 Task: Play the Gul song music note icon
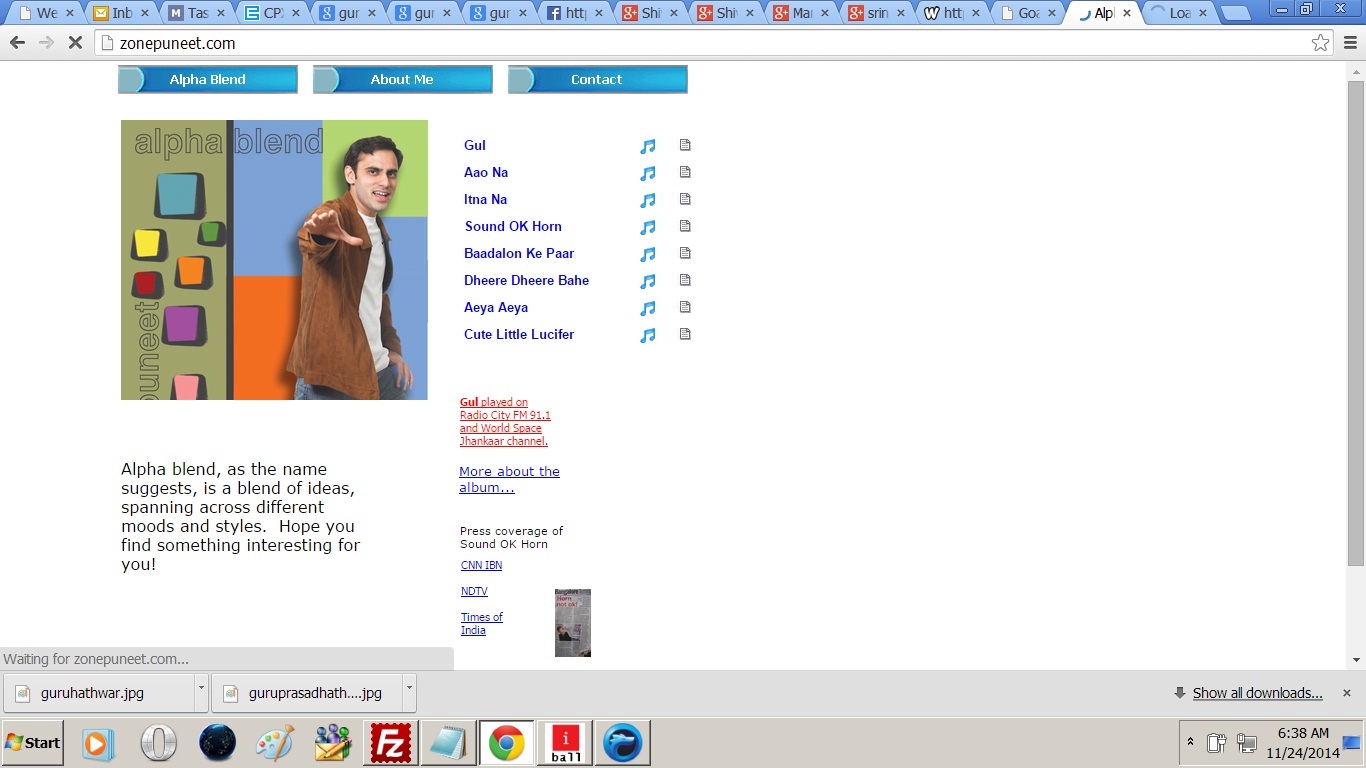648,146
